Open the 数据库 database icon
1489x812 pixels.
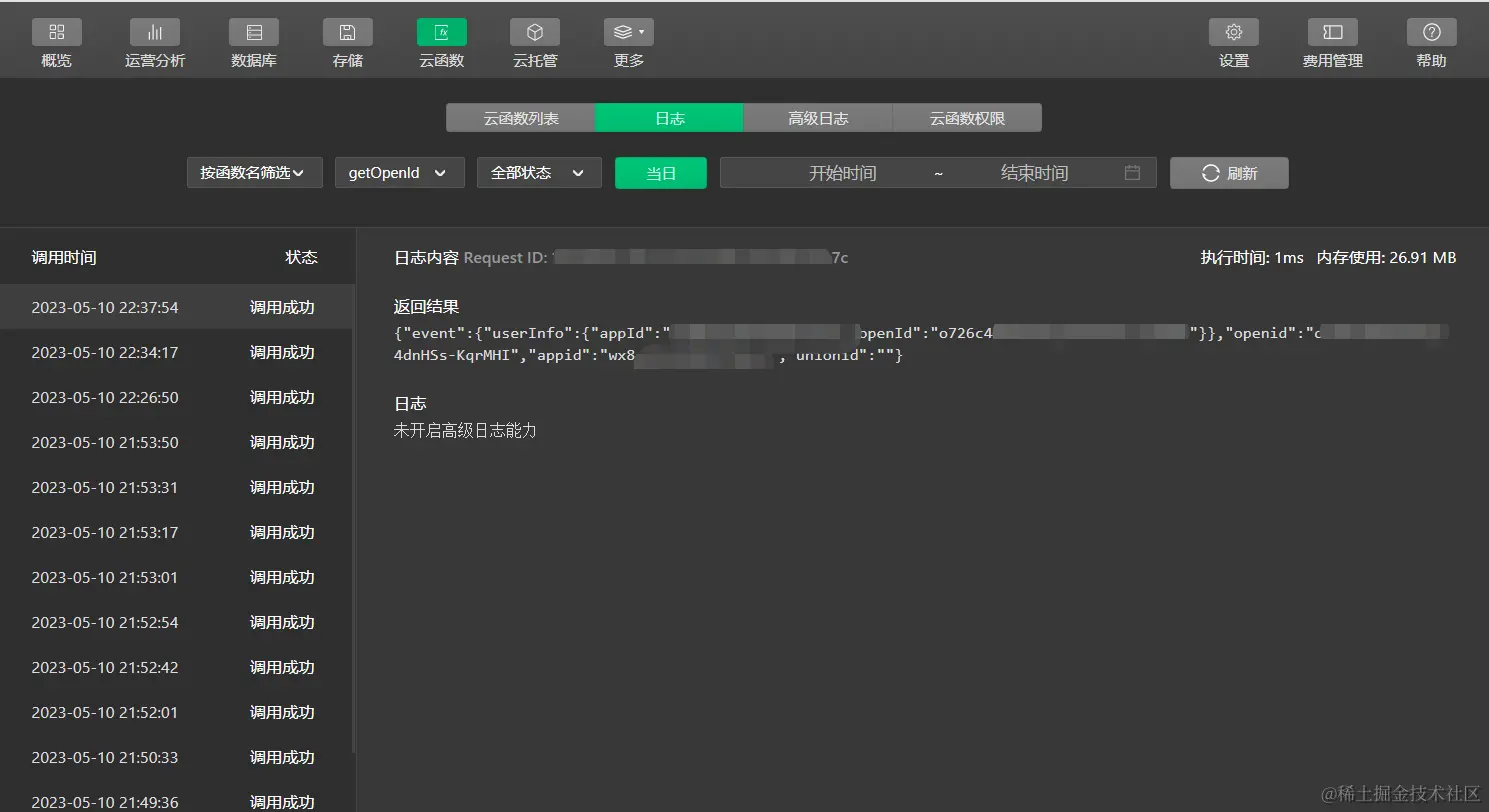point(254,32)
